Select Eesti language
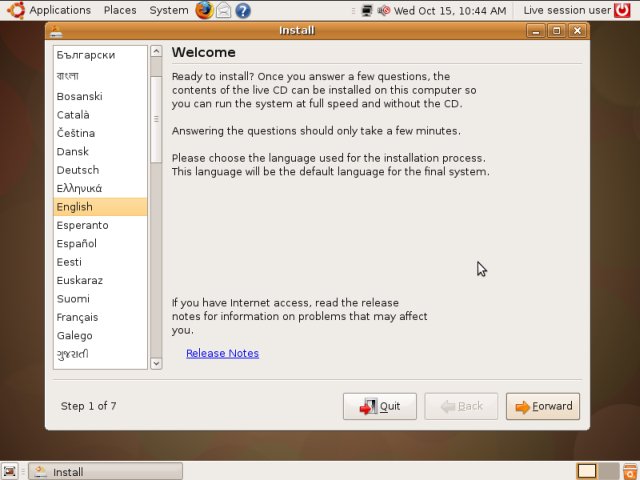 100,262
